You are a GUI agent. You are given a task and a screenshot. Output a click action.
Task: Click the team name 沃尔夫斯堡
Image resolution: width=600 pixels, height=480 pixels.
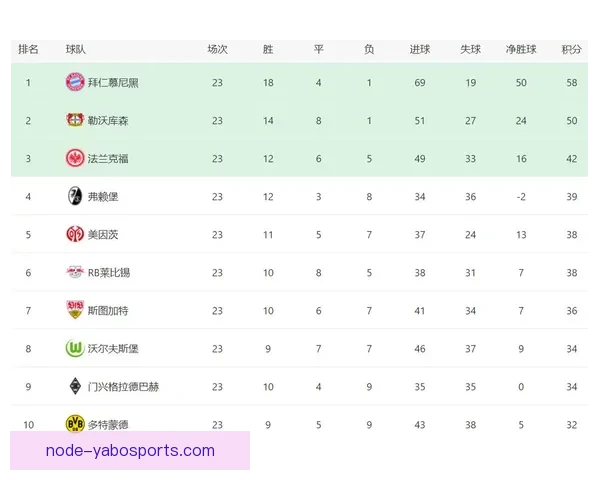[x=113, y=349]
